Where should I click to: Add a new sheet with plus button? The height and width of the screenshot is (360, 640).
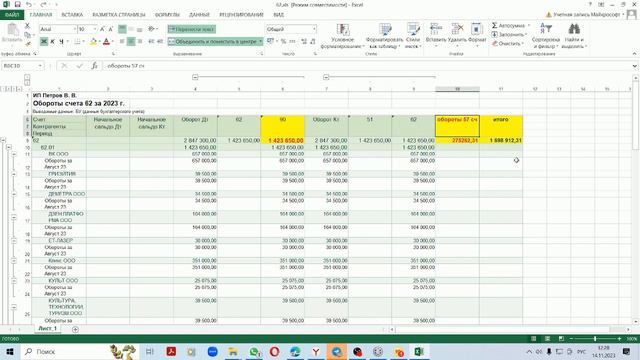(x=75, y=329)
